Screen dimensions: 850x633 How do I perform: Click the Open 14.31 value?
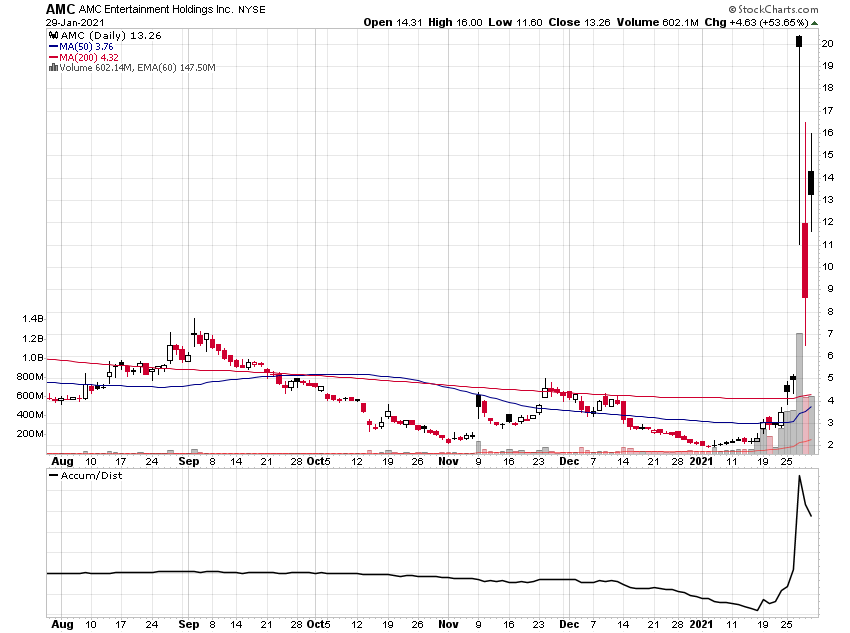[x=392, y=22]
